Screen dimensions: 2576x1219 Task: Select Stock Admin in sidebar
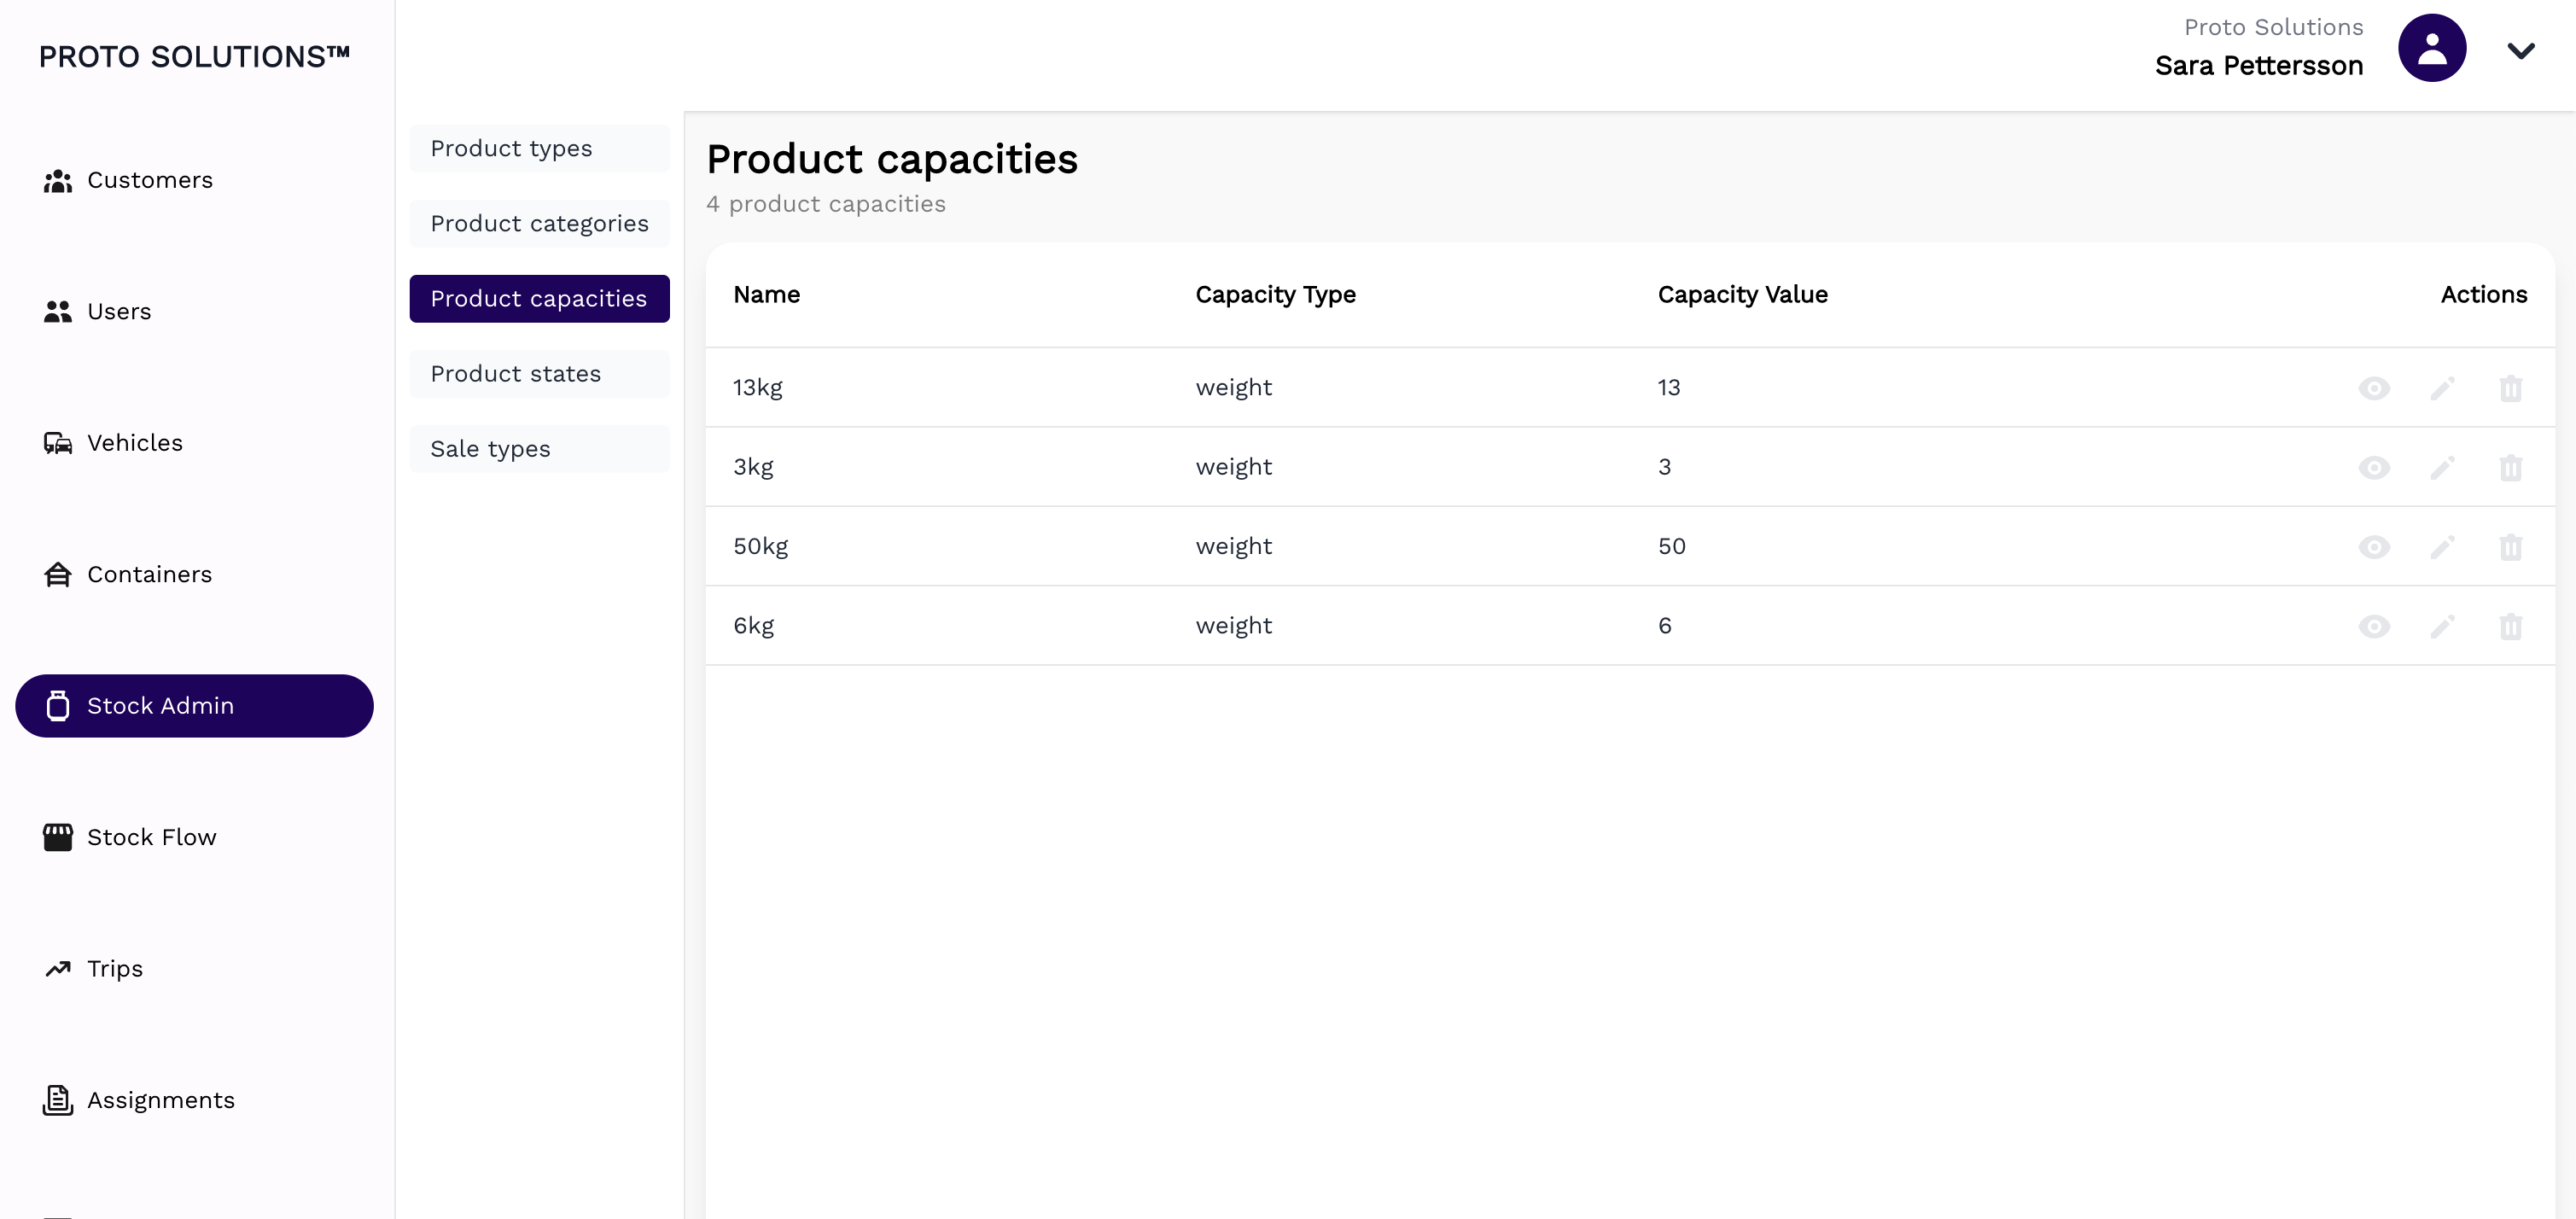pos(194,706)
